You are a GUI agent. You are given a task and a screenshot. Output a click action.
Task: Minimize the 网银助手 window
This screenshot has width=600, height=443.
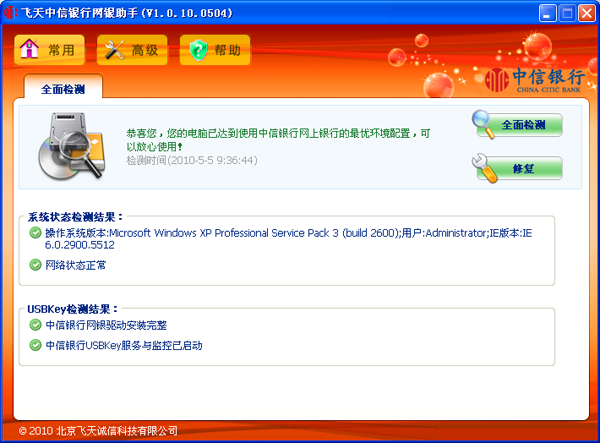[x=548, y=13]
